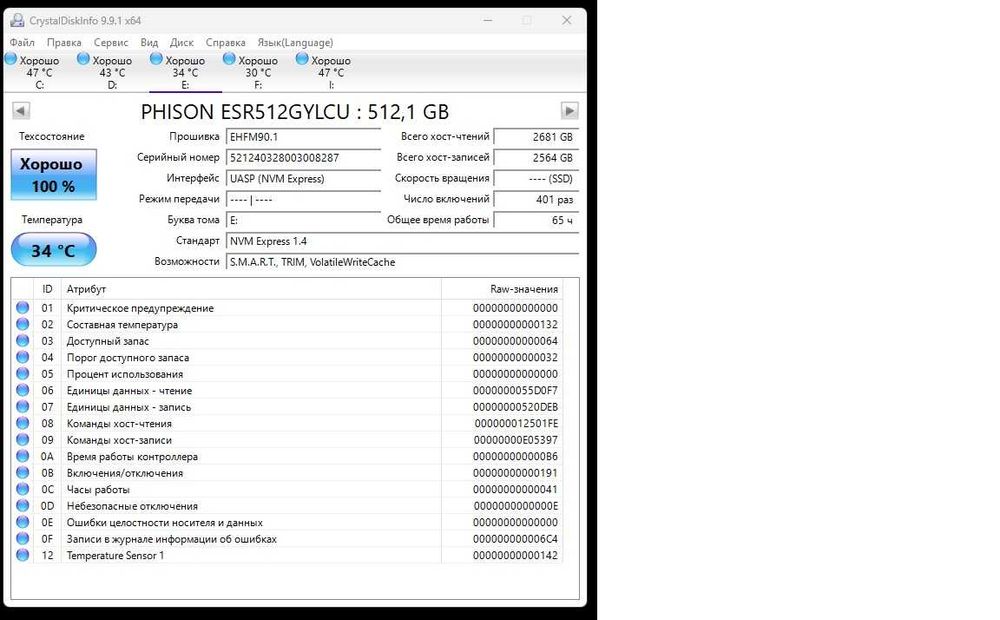Select attribute text Temperature Sensor 1
Viewport: 1000px width, 620px height.
115,556
